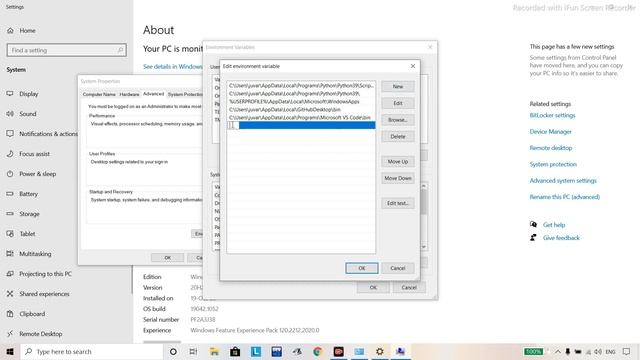The image size is (640, 360).
Task: Open Sound settings
Action: (28, 114)
